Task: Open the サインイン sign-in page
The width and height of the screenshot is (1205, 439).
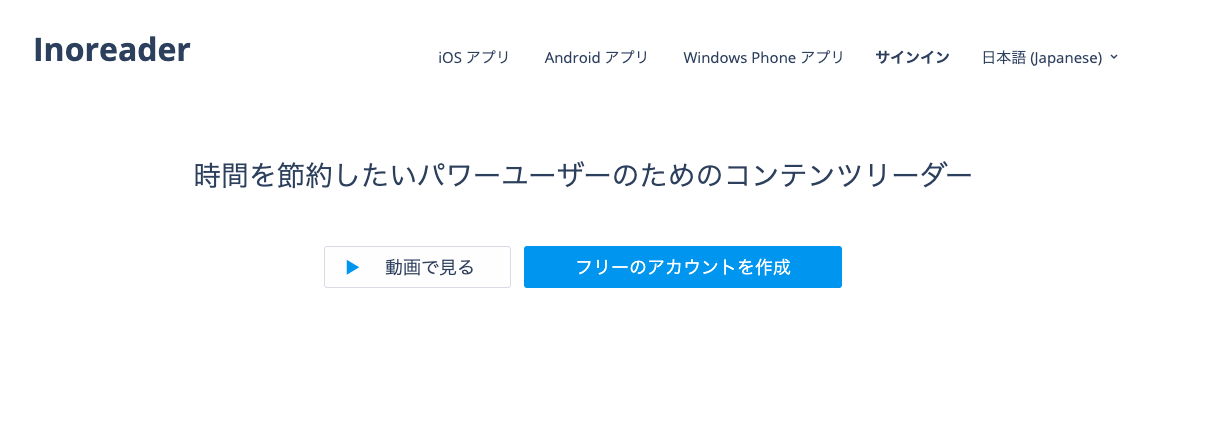Action: pos(912,57)
